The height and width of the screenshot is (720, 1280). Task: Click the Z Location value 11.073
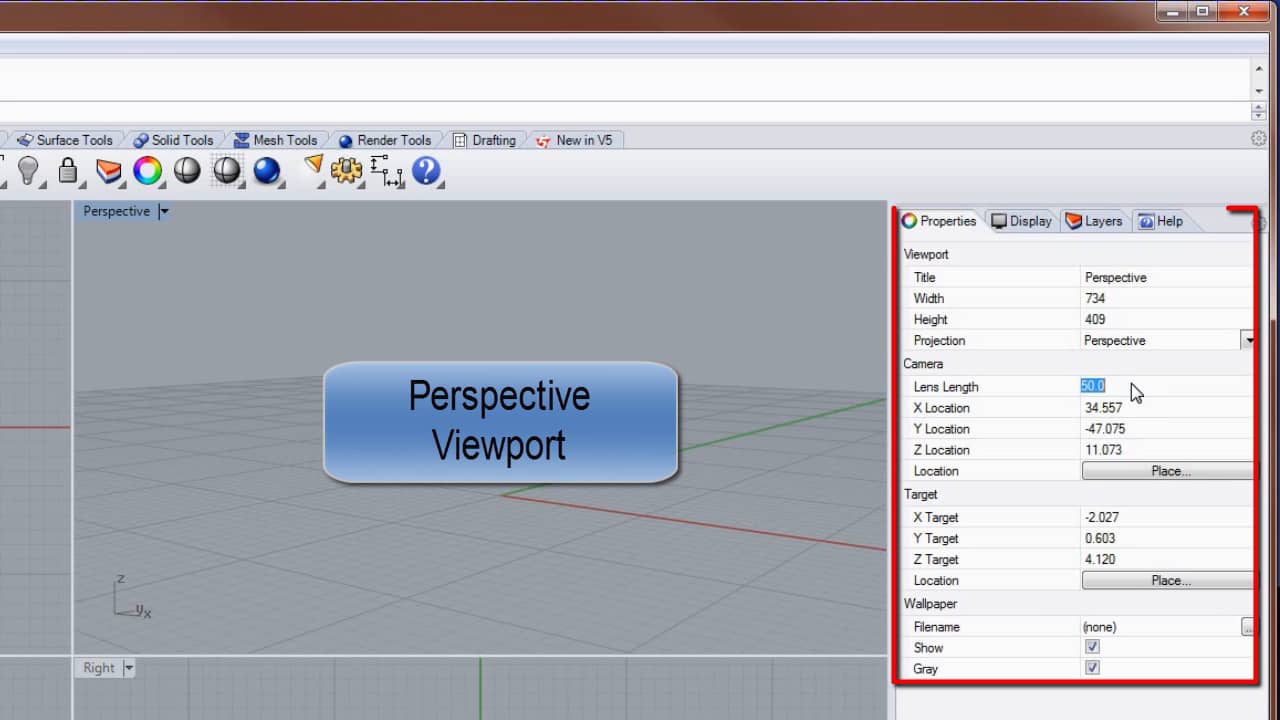click(x=1103, y=450)
